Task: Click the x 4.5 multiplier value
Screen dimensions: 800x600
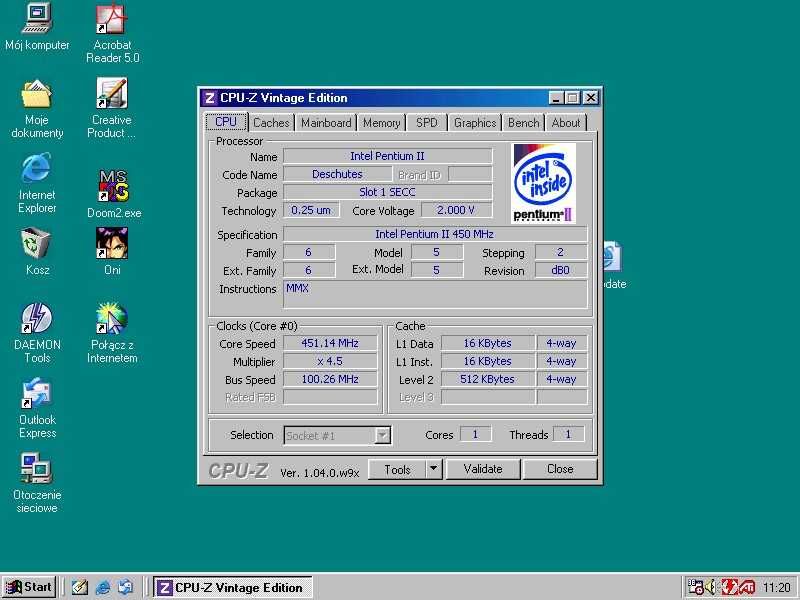Action: click(x=330, y=361)
